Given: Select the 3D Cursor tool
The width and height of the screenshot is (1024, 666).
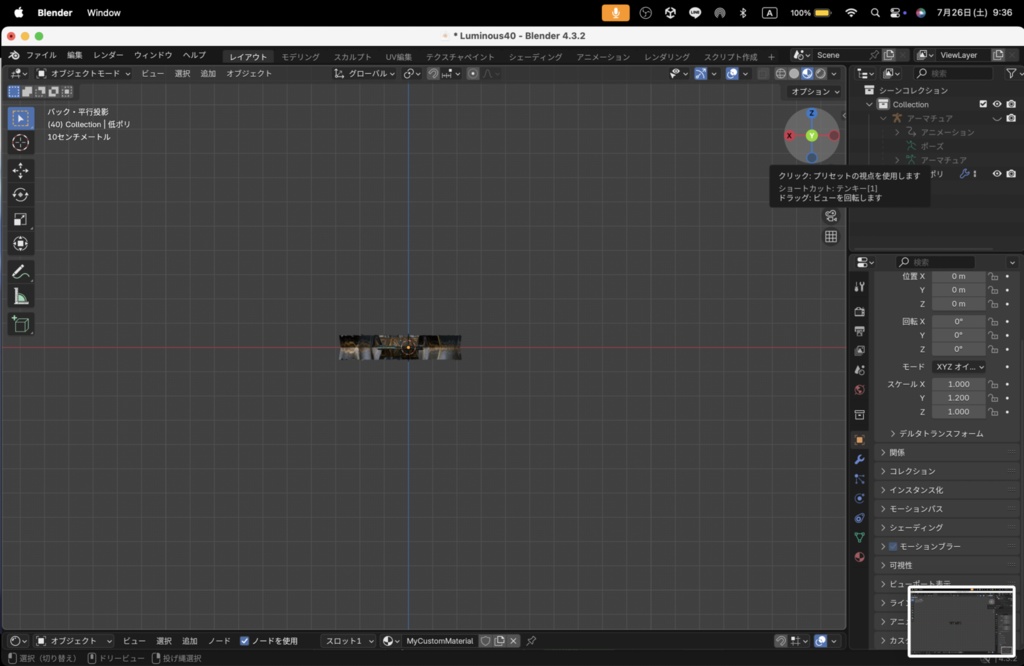Looking at the screenshot, I should [x=21, y=143].
